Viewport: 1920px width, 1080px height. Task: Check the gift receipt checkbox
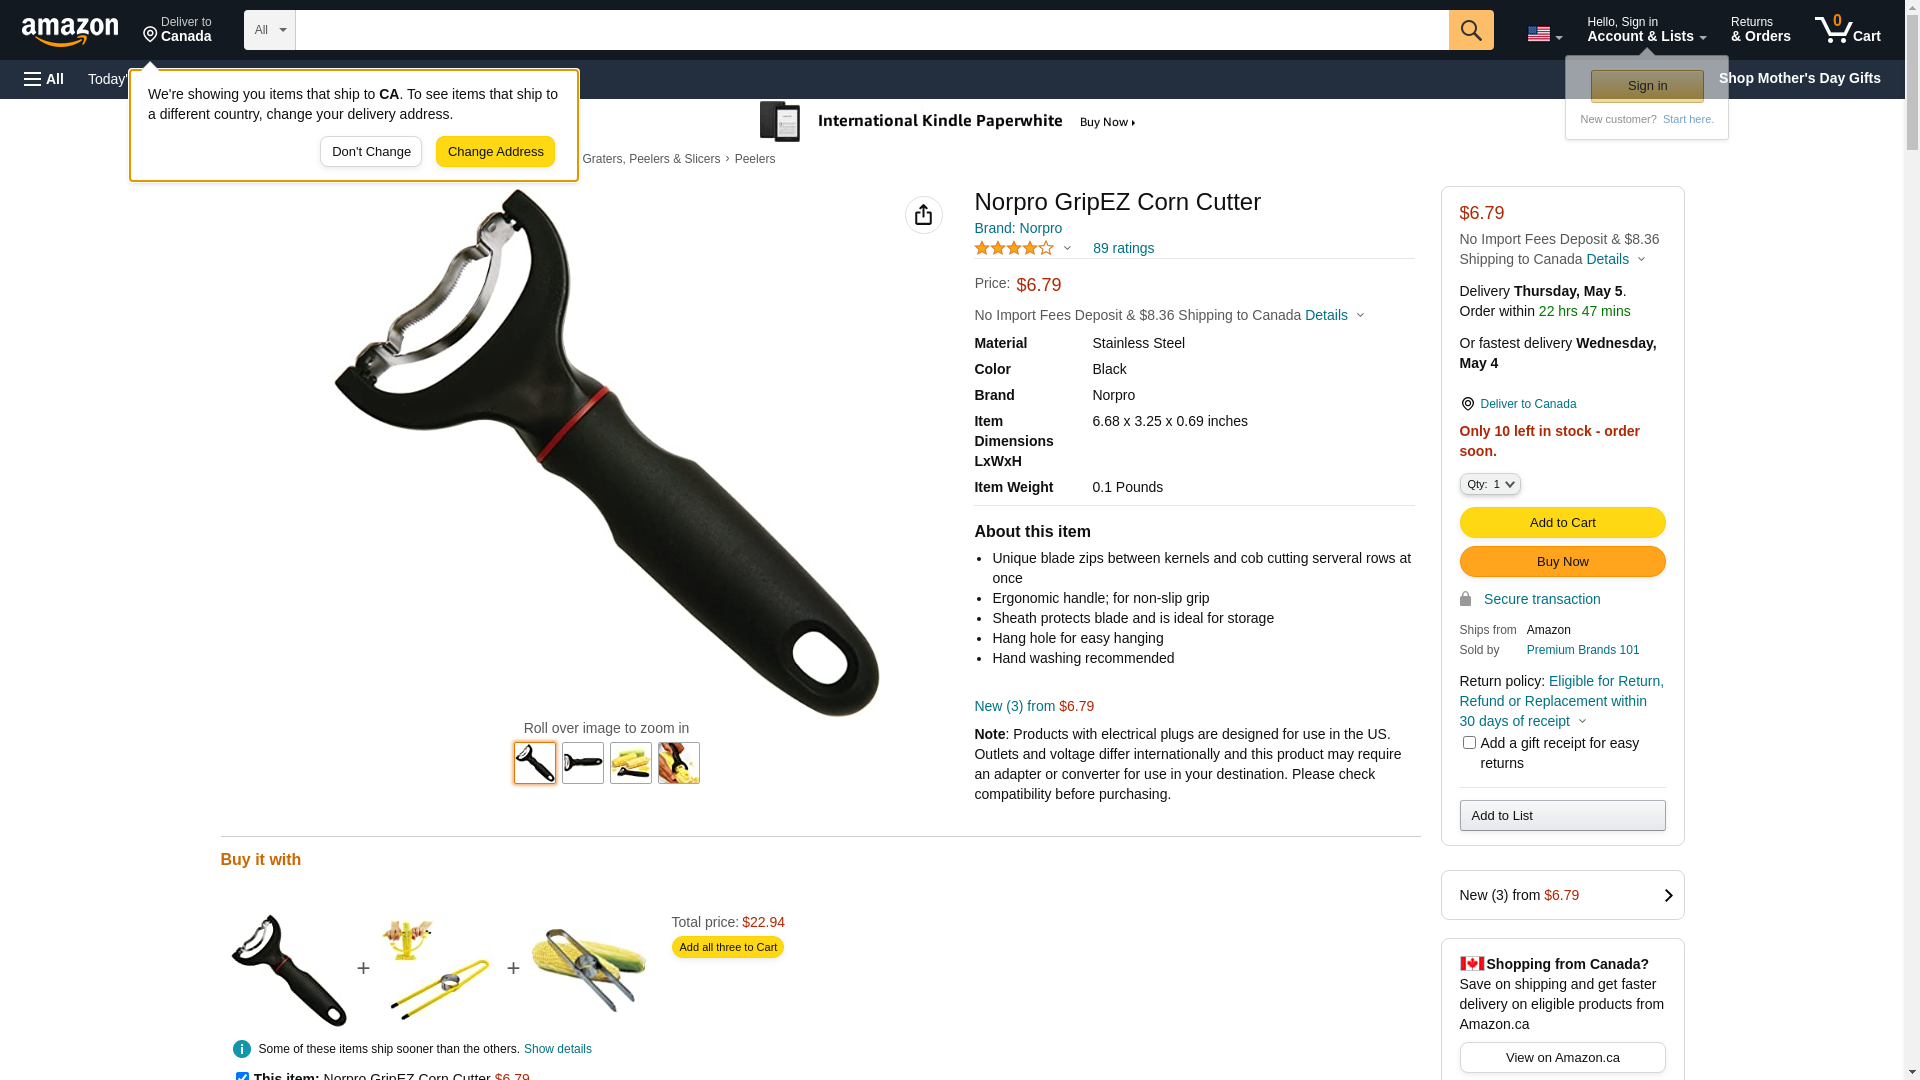click(1468, 743)
